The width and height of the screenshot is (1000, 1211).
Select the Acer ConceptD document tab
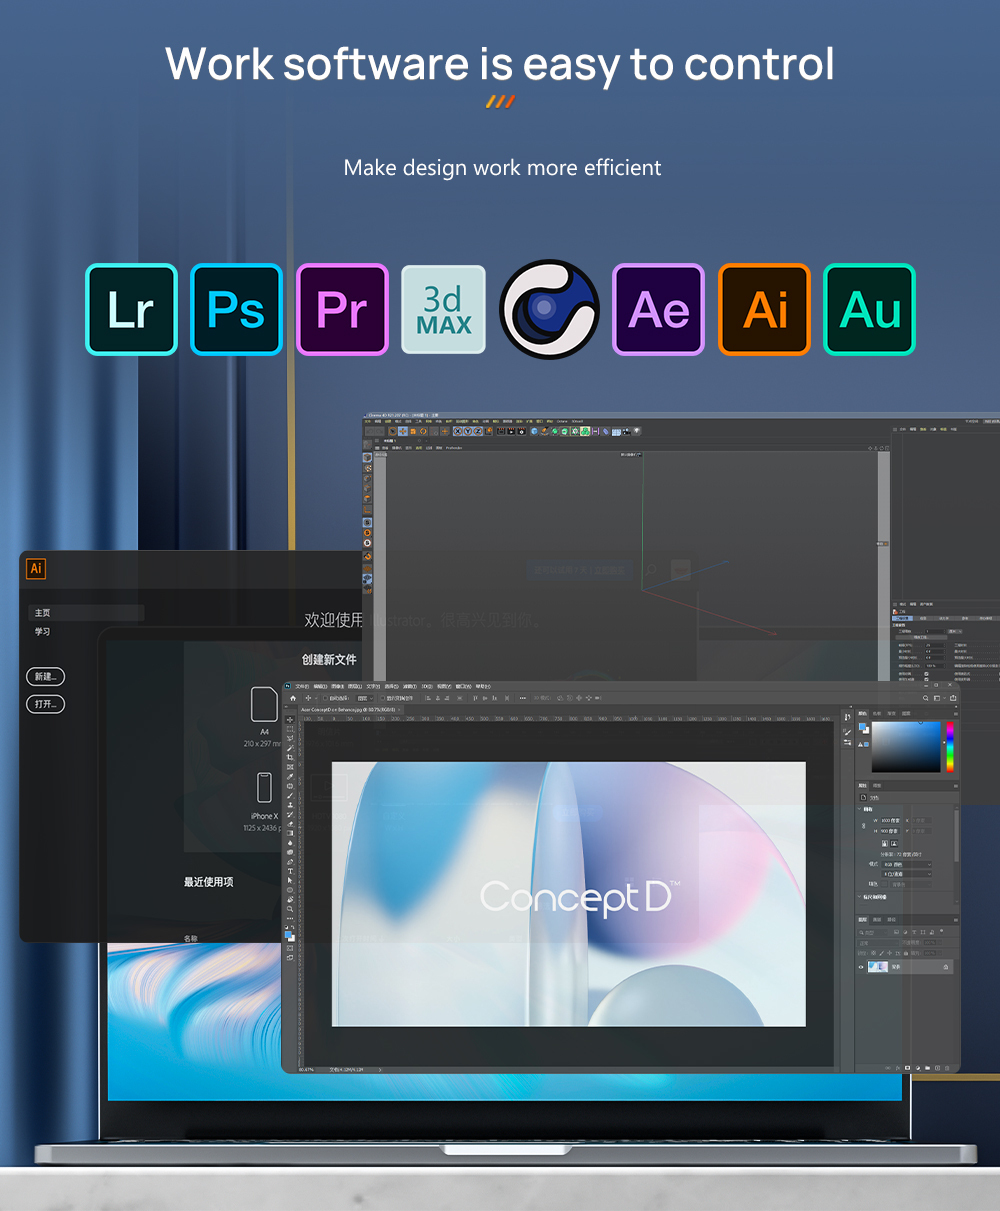coord(345,709)
